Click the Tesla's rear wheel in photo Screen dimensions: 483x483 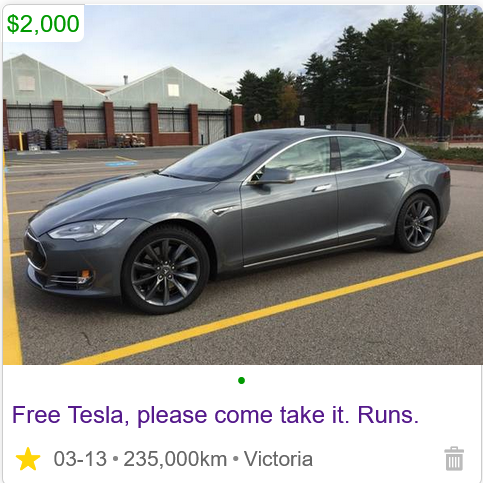417,223
